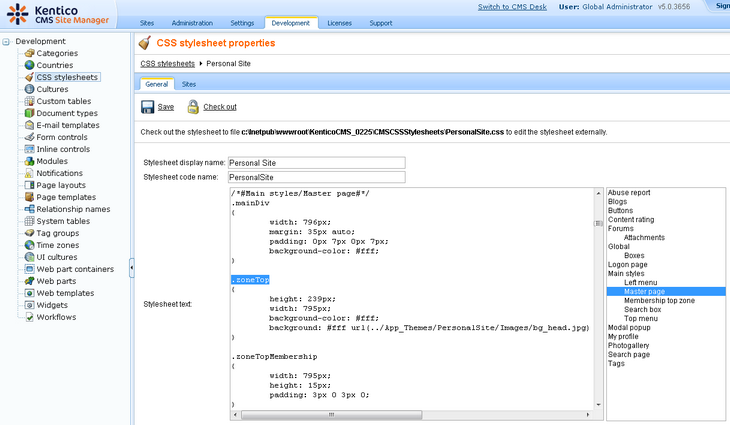Click the Web part containers icon

[x=29, y=269]
